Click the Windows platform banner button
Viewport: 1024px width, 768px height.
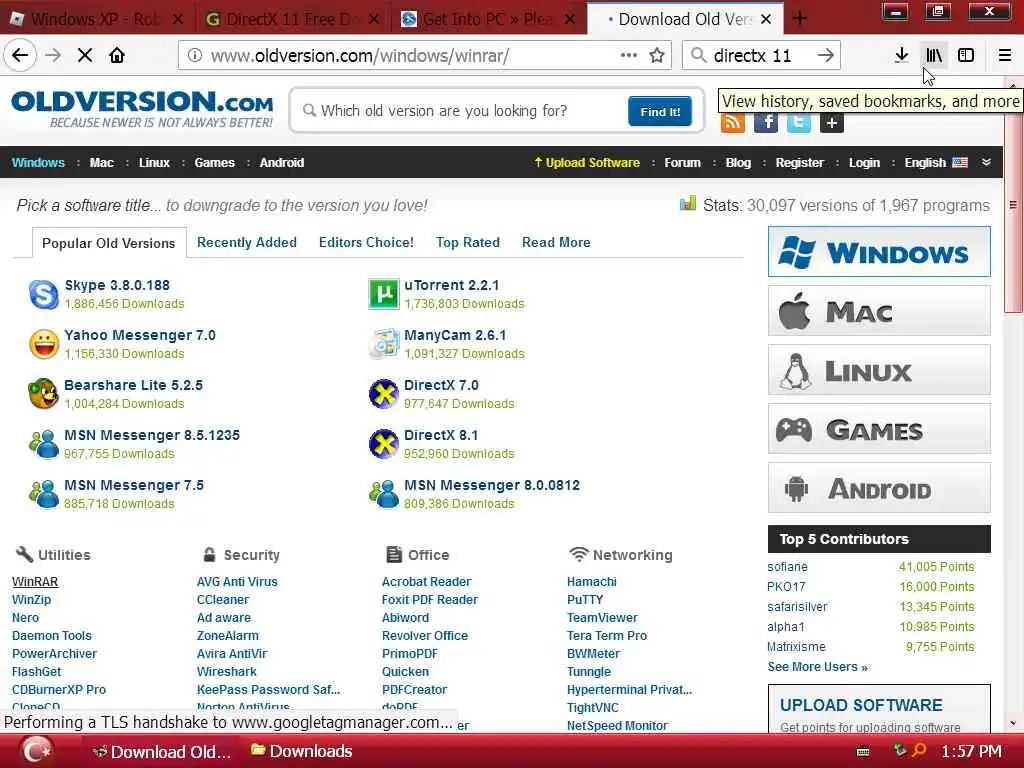tap(879, 251)
